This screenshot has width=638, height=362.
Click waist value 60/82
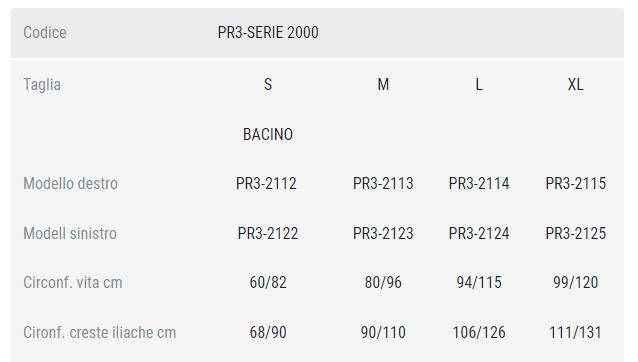[x=268, y=282]
